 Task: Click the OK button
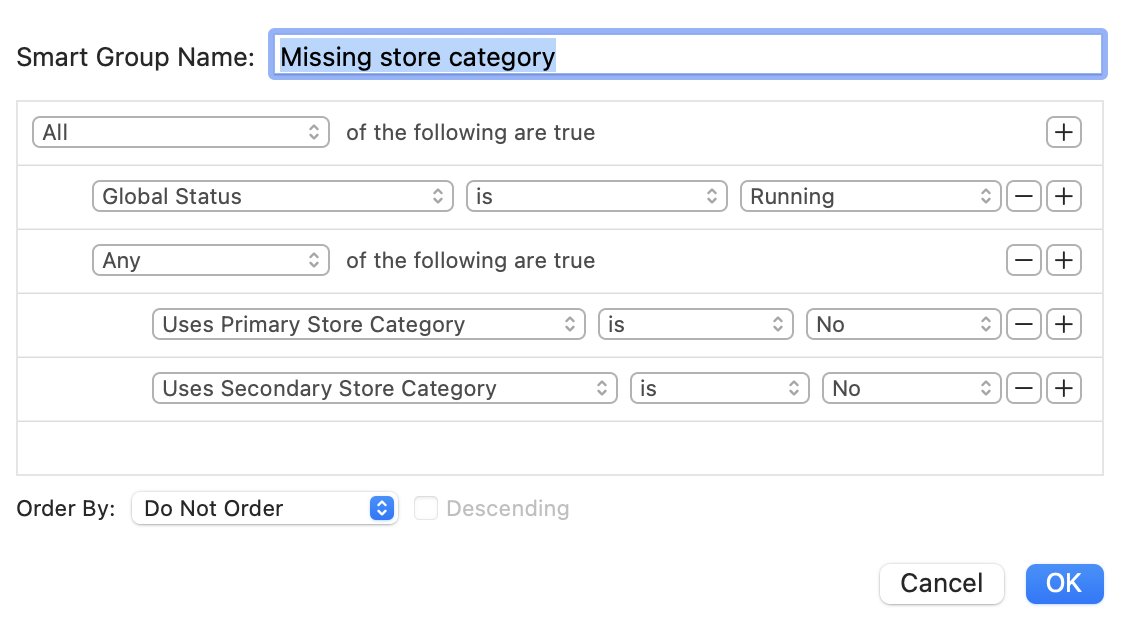[x=1064, y=583]
